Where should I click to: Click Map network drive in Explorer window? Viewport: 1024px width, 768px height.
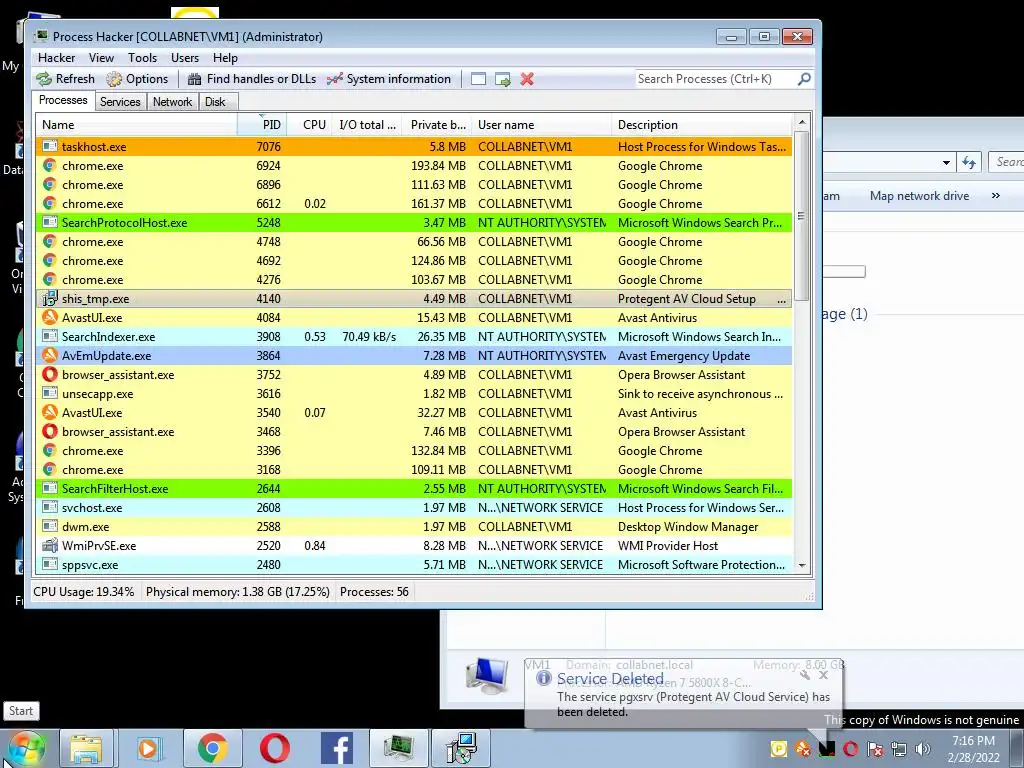pos(919,196)
